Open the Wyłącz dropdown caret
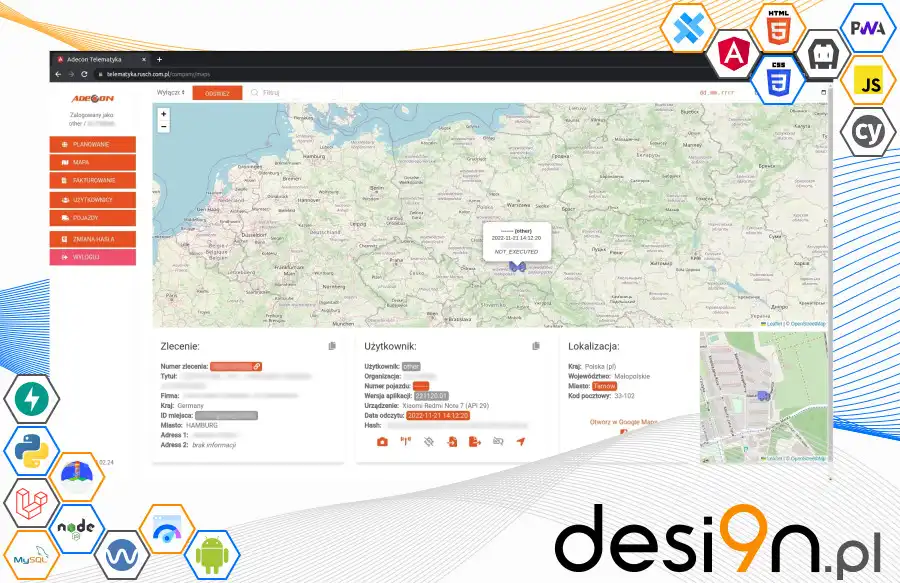900x583 pixels. 184,92
